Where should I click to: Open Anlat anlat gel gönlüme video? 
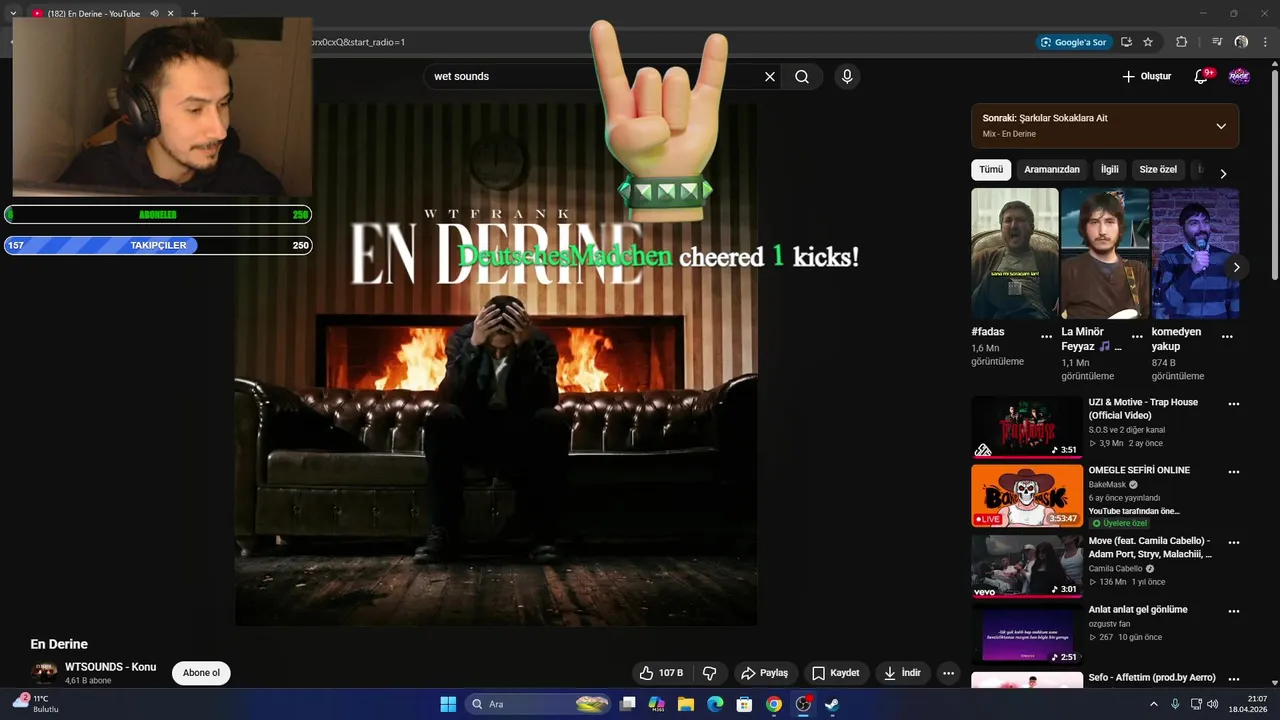click(1138, 610)
